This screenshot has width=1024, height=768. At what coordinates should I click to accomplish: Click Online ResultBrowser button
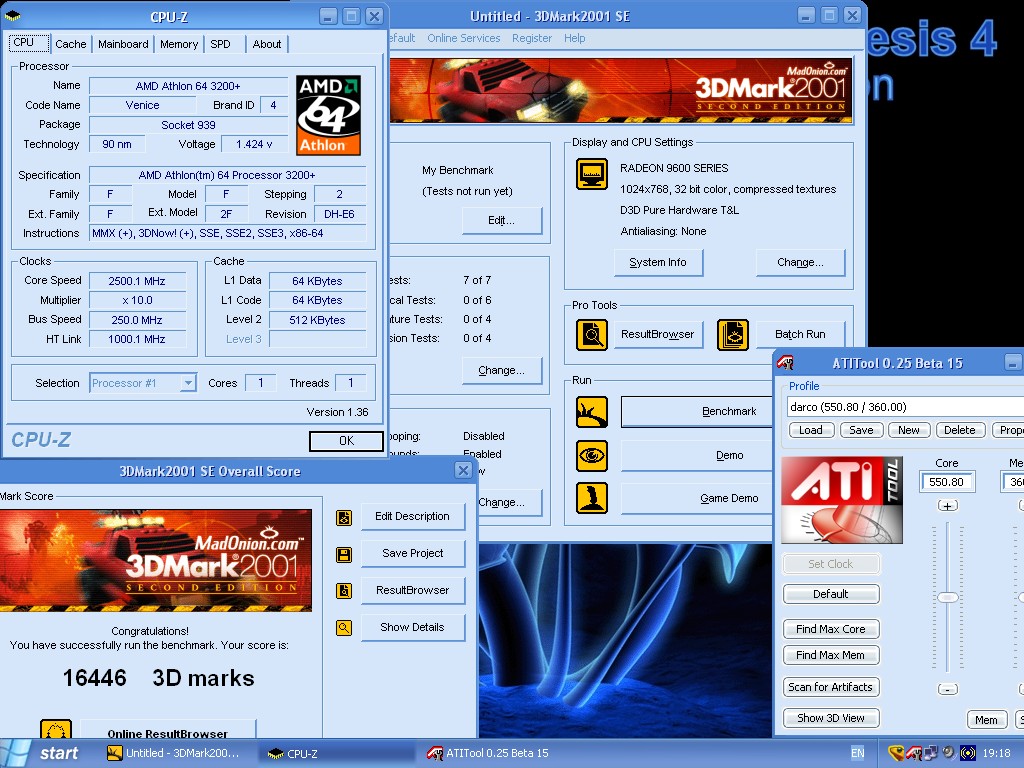[x=168, y=731]
